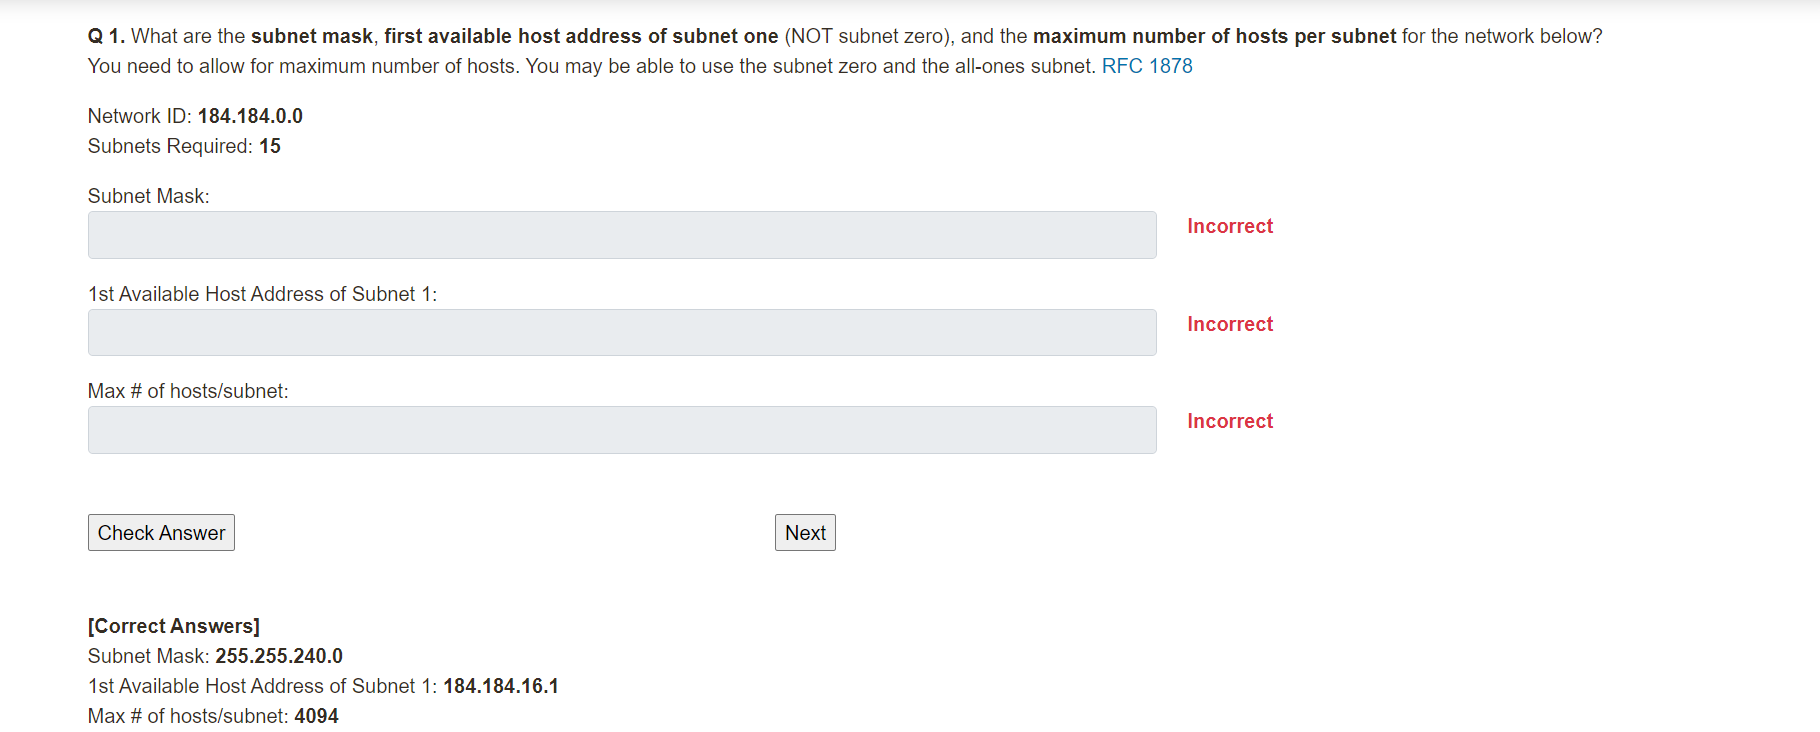Viewport: 1820px width, 732px height.
Task: Click the Incorrect label beside the max hosts field
Action: point(1230,421)
